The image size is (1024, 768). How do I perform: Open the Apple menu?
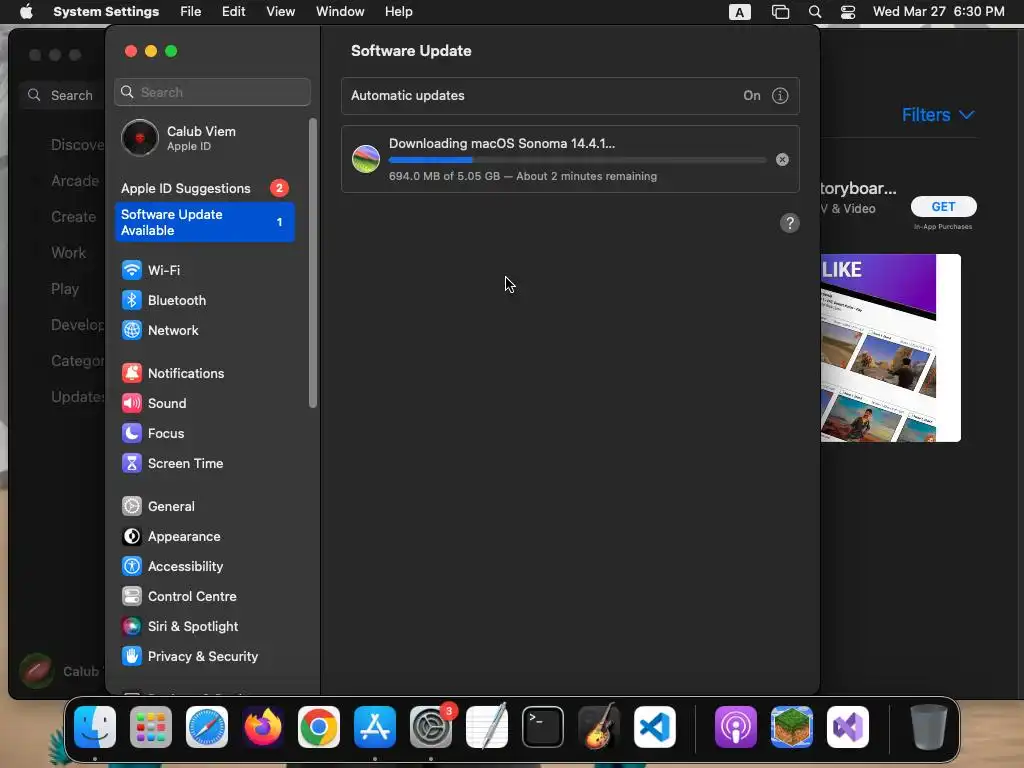tap(26, 12)
